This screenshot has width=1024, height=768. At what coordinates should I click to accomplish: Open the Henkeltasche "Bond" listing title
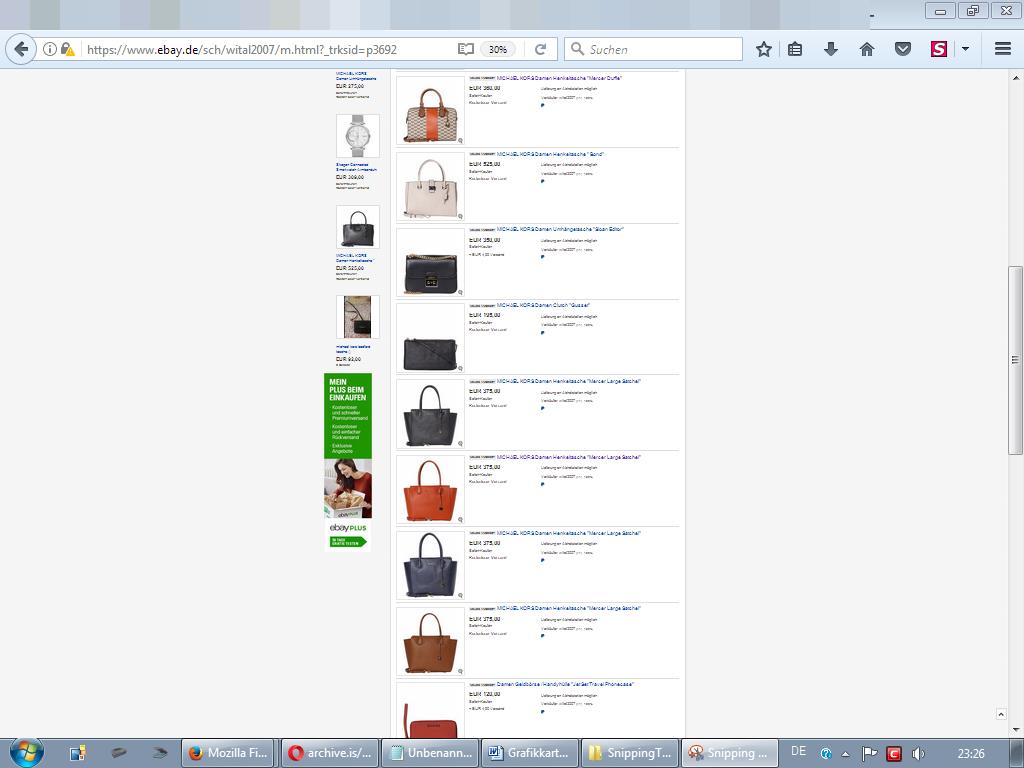pyautogui.click(x=550, y=154)
